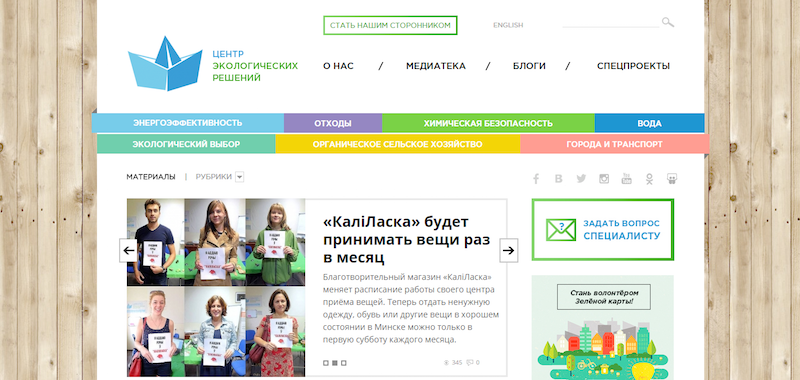Open the Facebook social icon
Screen dimensions: 800x380
pos(536,179)
